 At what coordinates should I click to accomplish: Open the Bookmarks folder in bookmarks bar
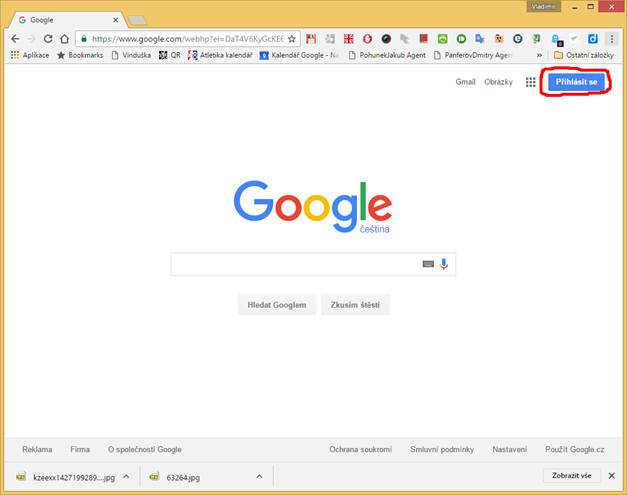(80, 55)
